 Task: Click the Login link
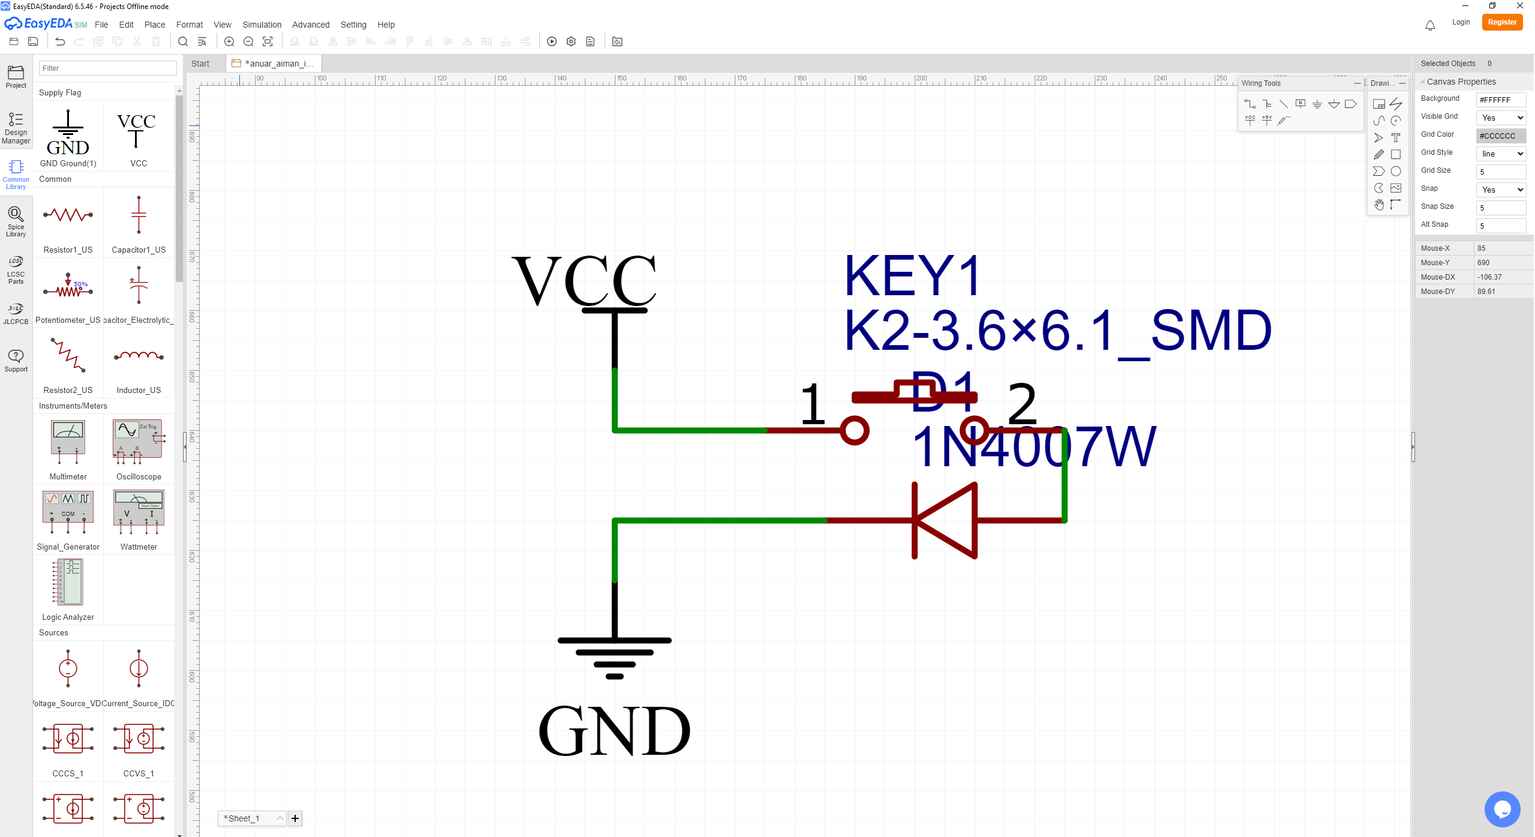pyautogui.click(x=1461, y=22)
